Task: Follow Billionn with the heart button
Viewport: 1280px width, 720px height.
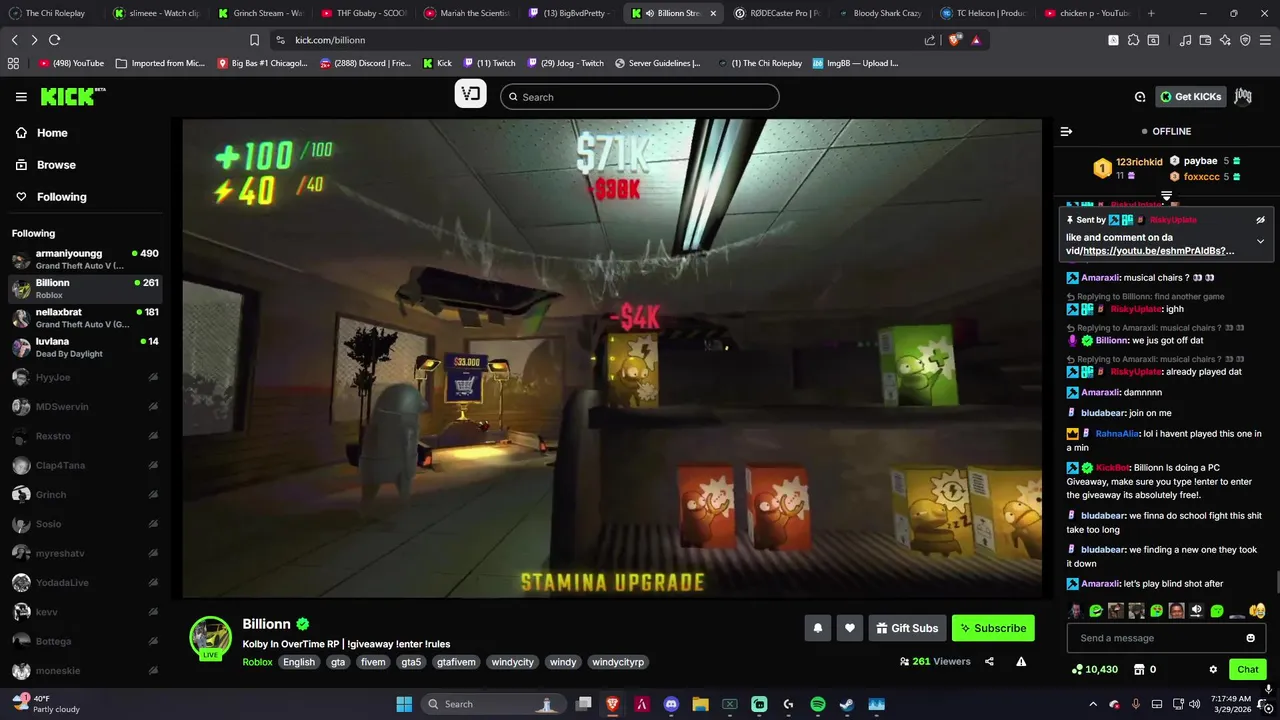Action: [x=850, y=628]
